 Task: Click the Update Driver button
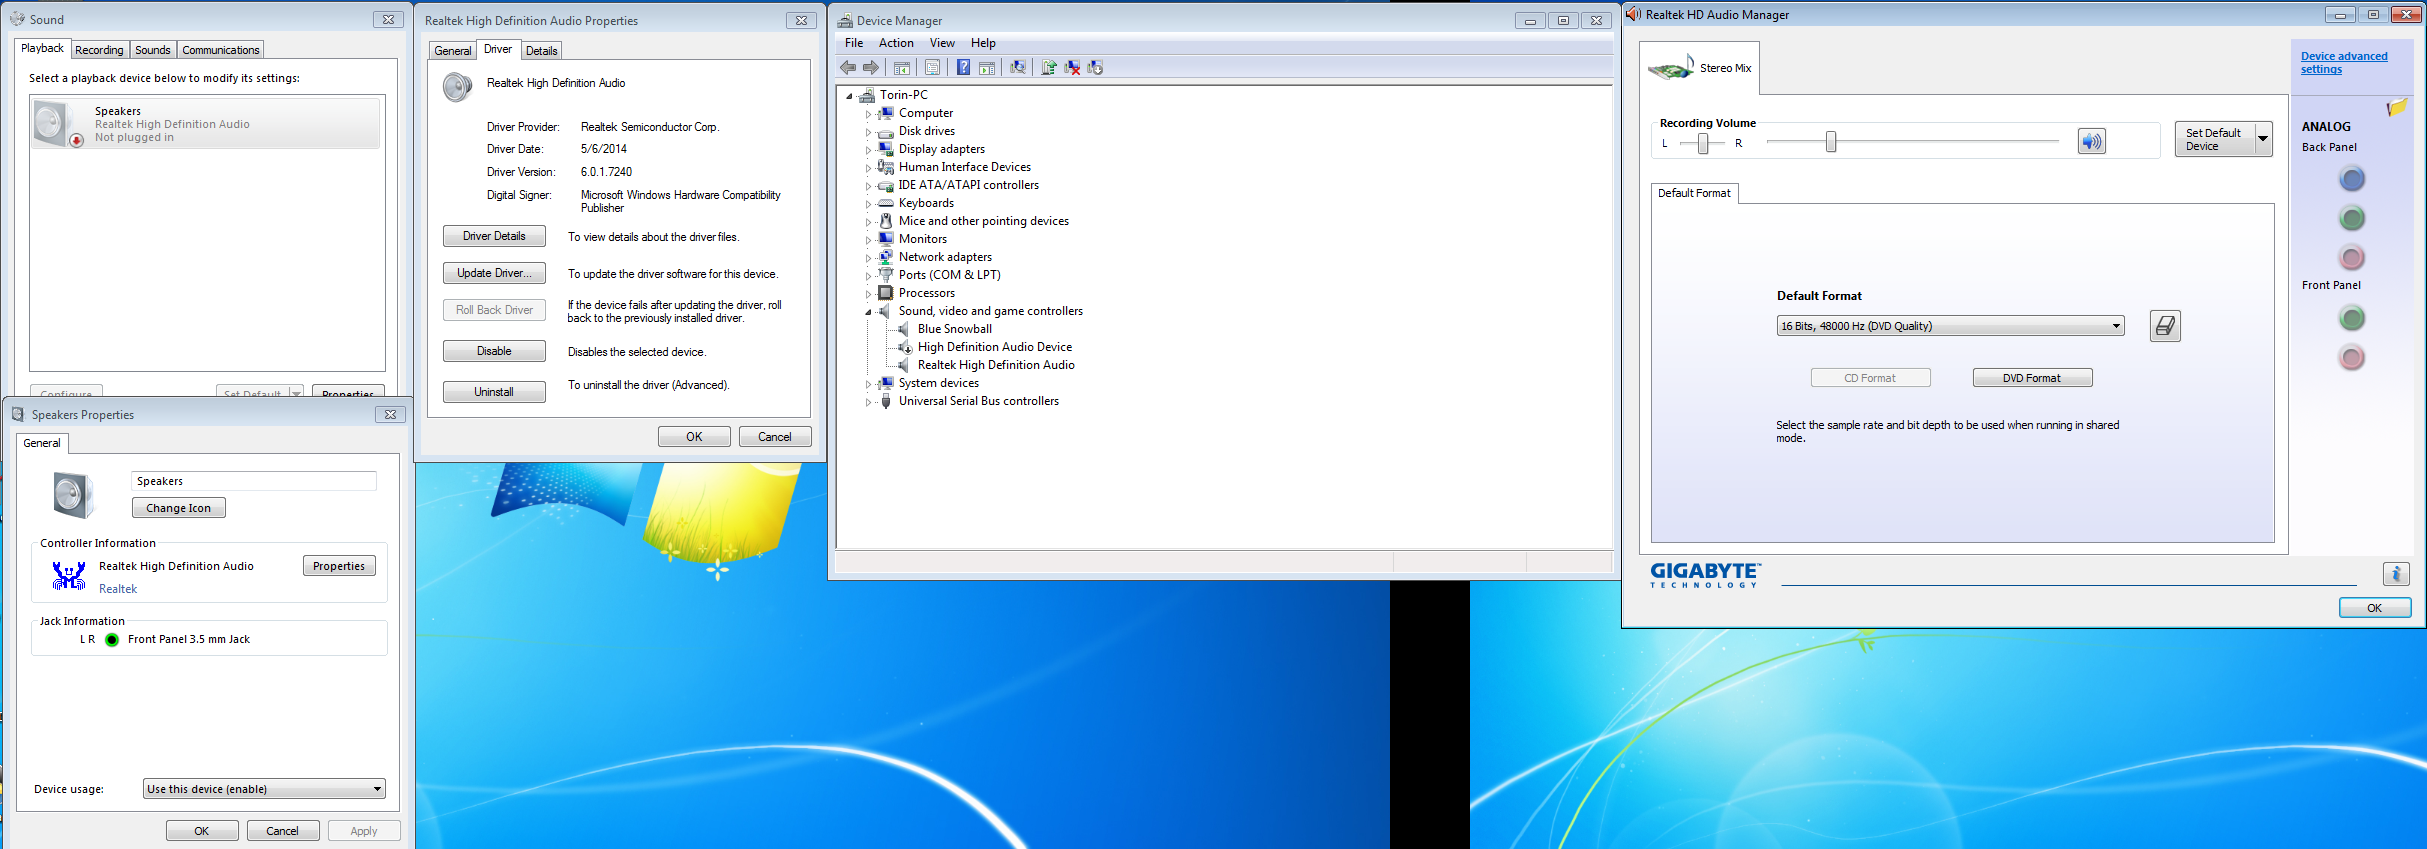494,273
